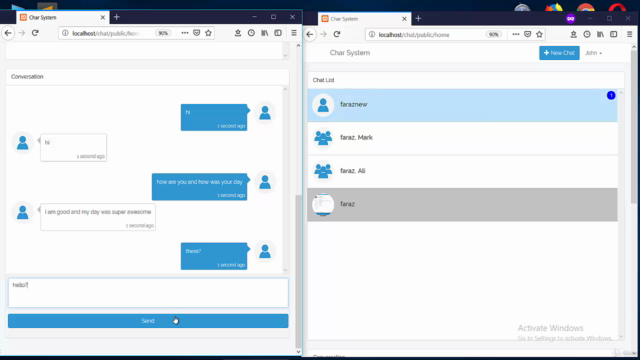Viewport: 640px width, 360px height.
Task: Open page actions menu in right window
Action: click(516, 34)
